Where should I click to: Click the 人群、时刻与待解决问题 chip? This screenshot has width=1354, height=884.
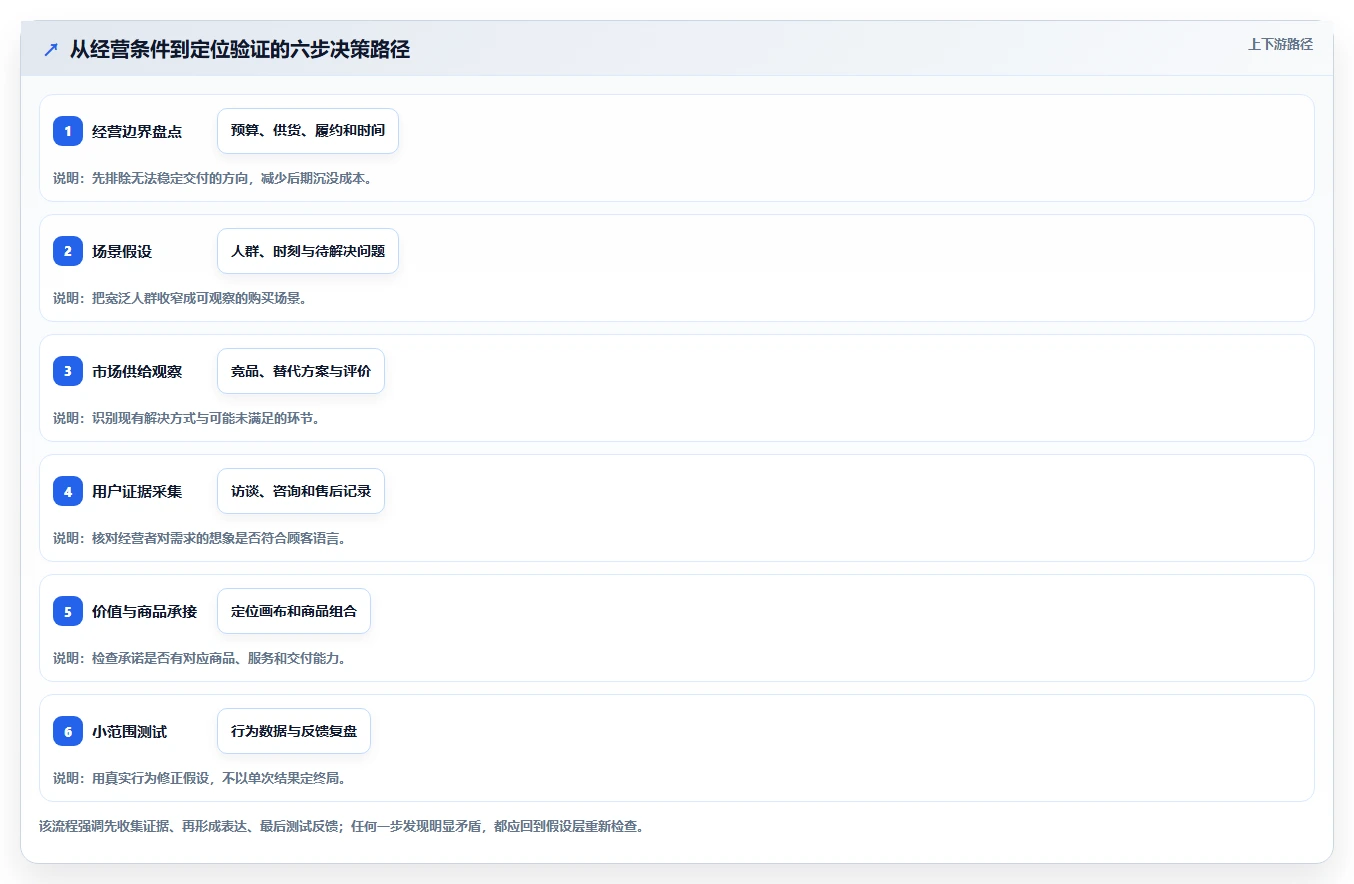coord(308,251)
